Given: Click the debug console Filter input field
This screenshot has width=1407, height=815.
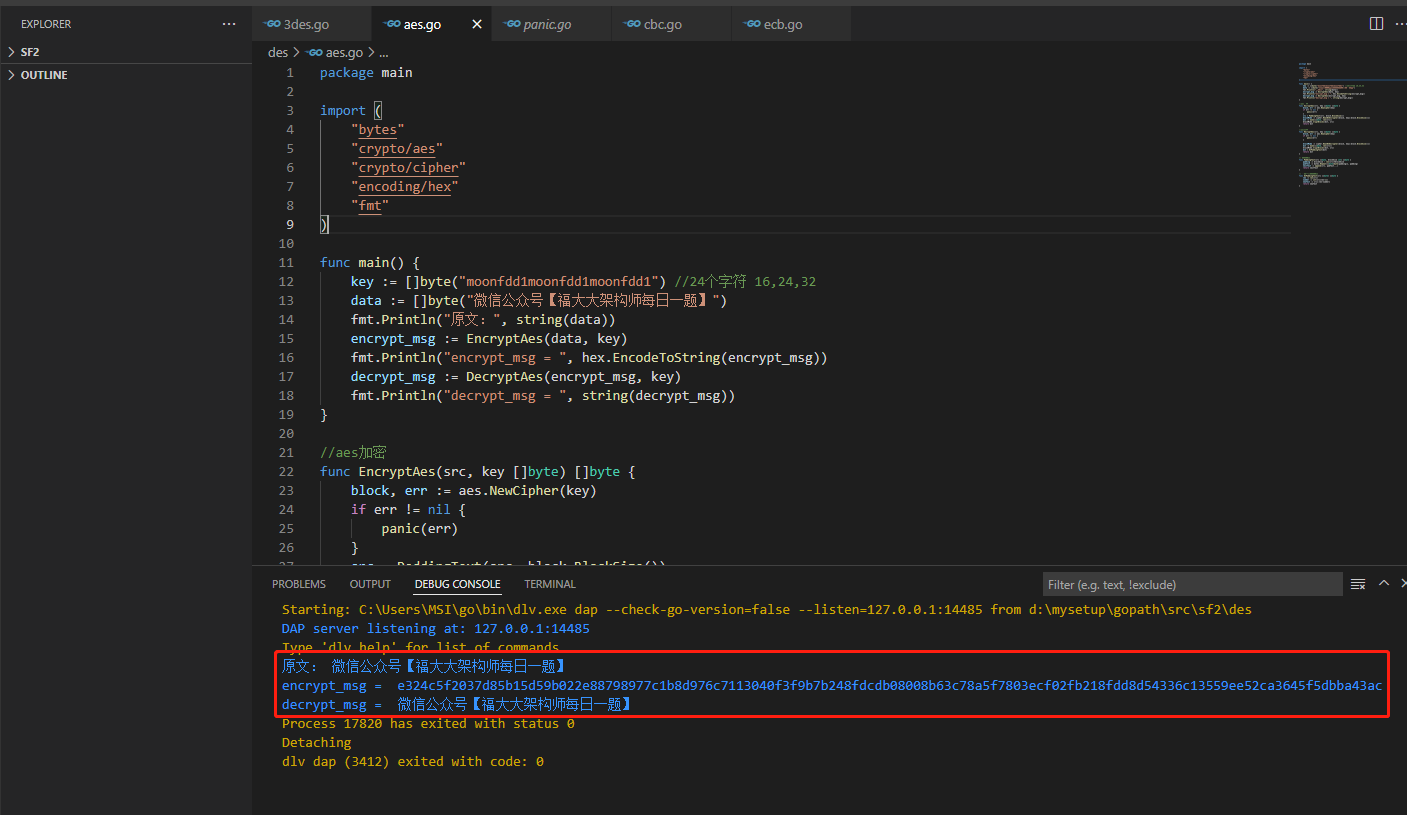Looking at the screenshot, I should pyautogui.click(x=1192, y=584).
